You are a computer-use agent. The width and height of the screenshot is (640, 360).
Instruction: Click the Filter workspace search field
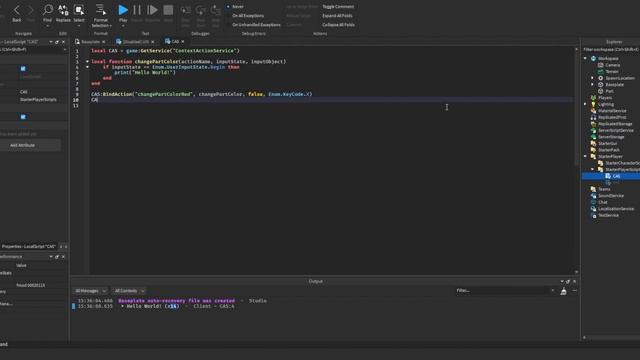pos(611,49)
